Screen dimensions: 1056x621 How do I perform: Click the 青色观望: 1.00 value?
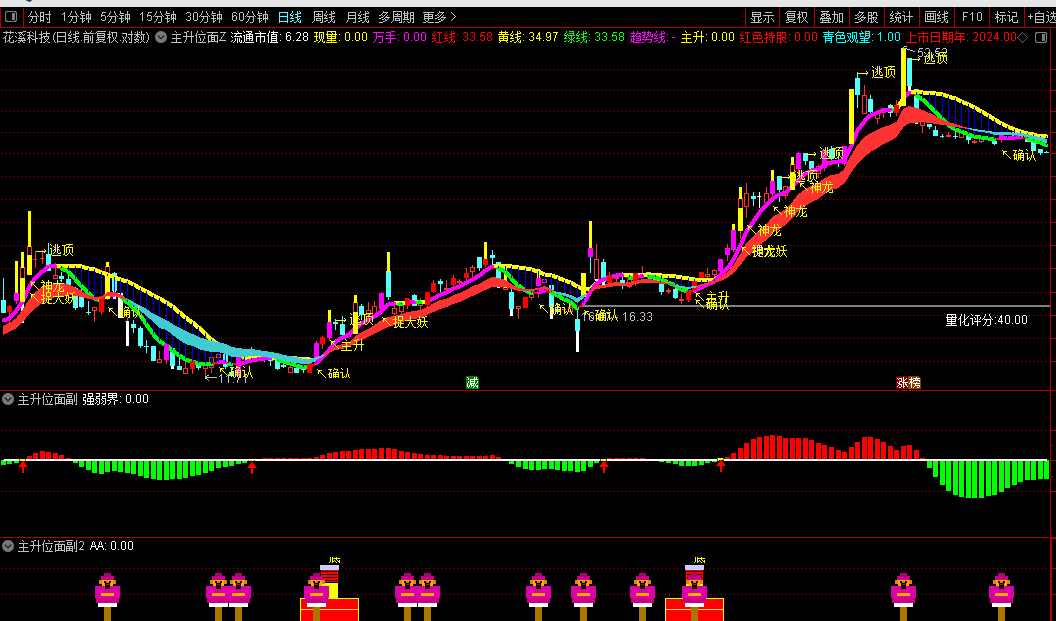point(861,38)
